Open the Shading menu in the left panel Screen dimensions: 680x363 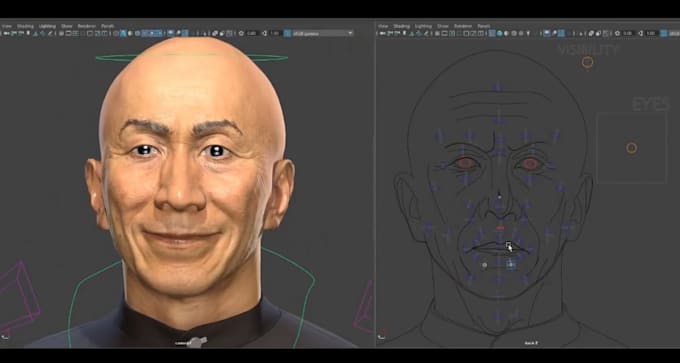click(25, 26)
